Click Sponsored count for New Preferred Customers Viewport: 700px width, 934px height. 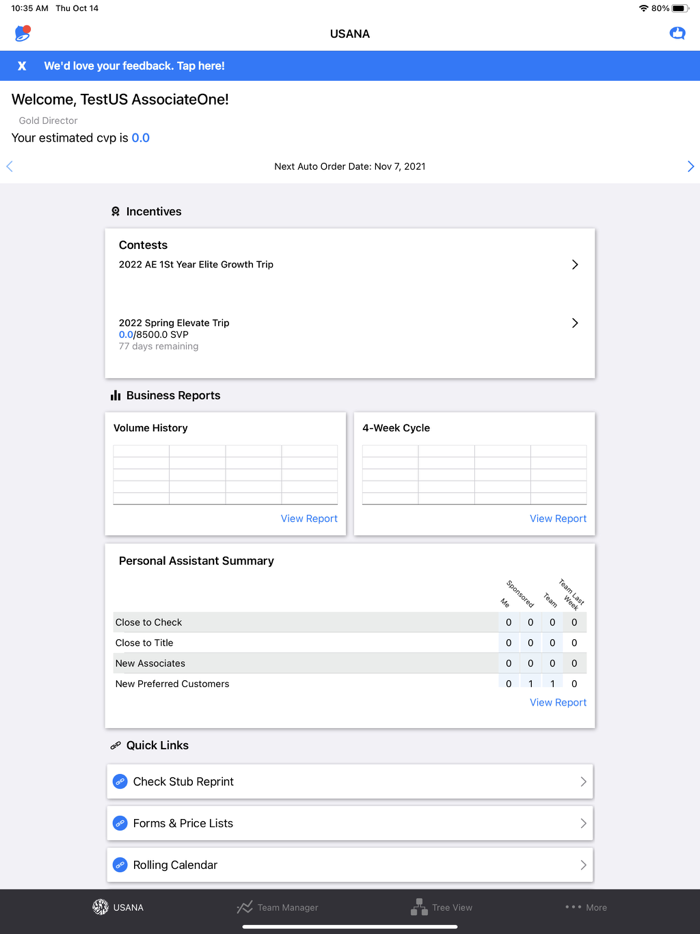click(530, 683)
